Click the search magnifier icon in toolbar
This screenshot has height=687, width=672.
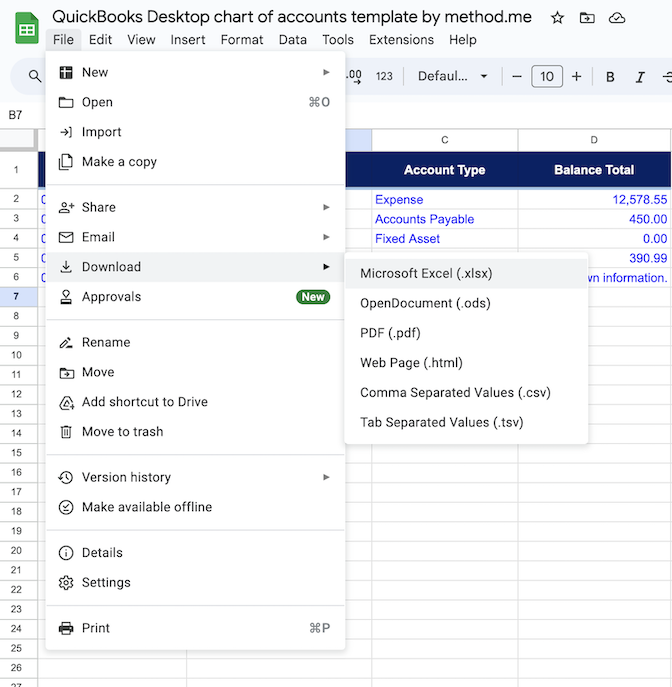coord(35,76)
